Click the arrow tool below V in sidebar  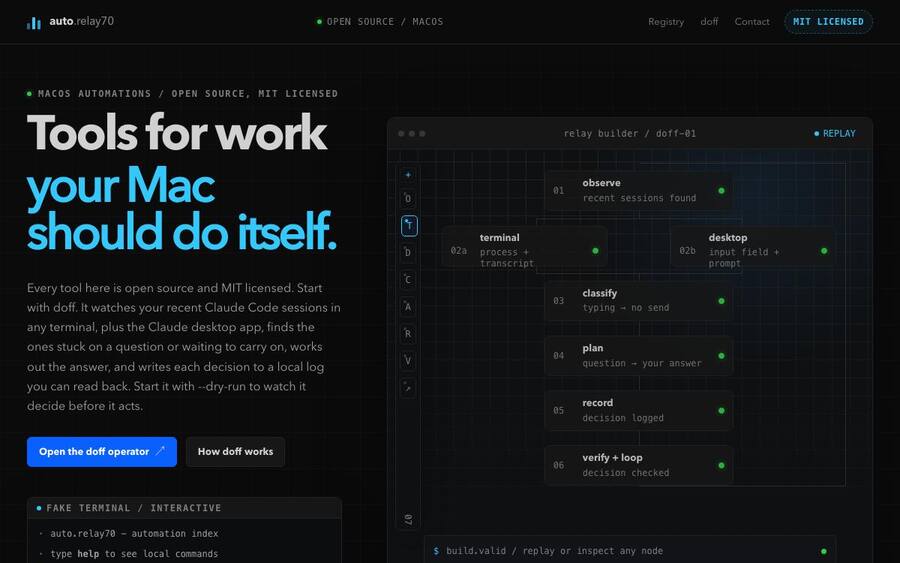pyautogui.click(x=408, y=387)
